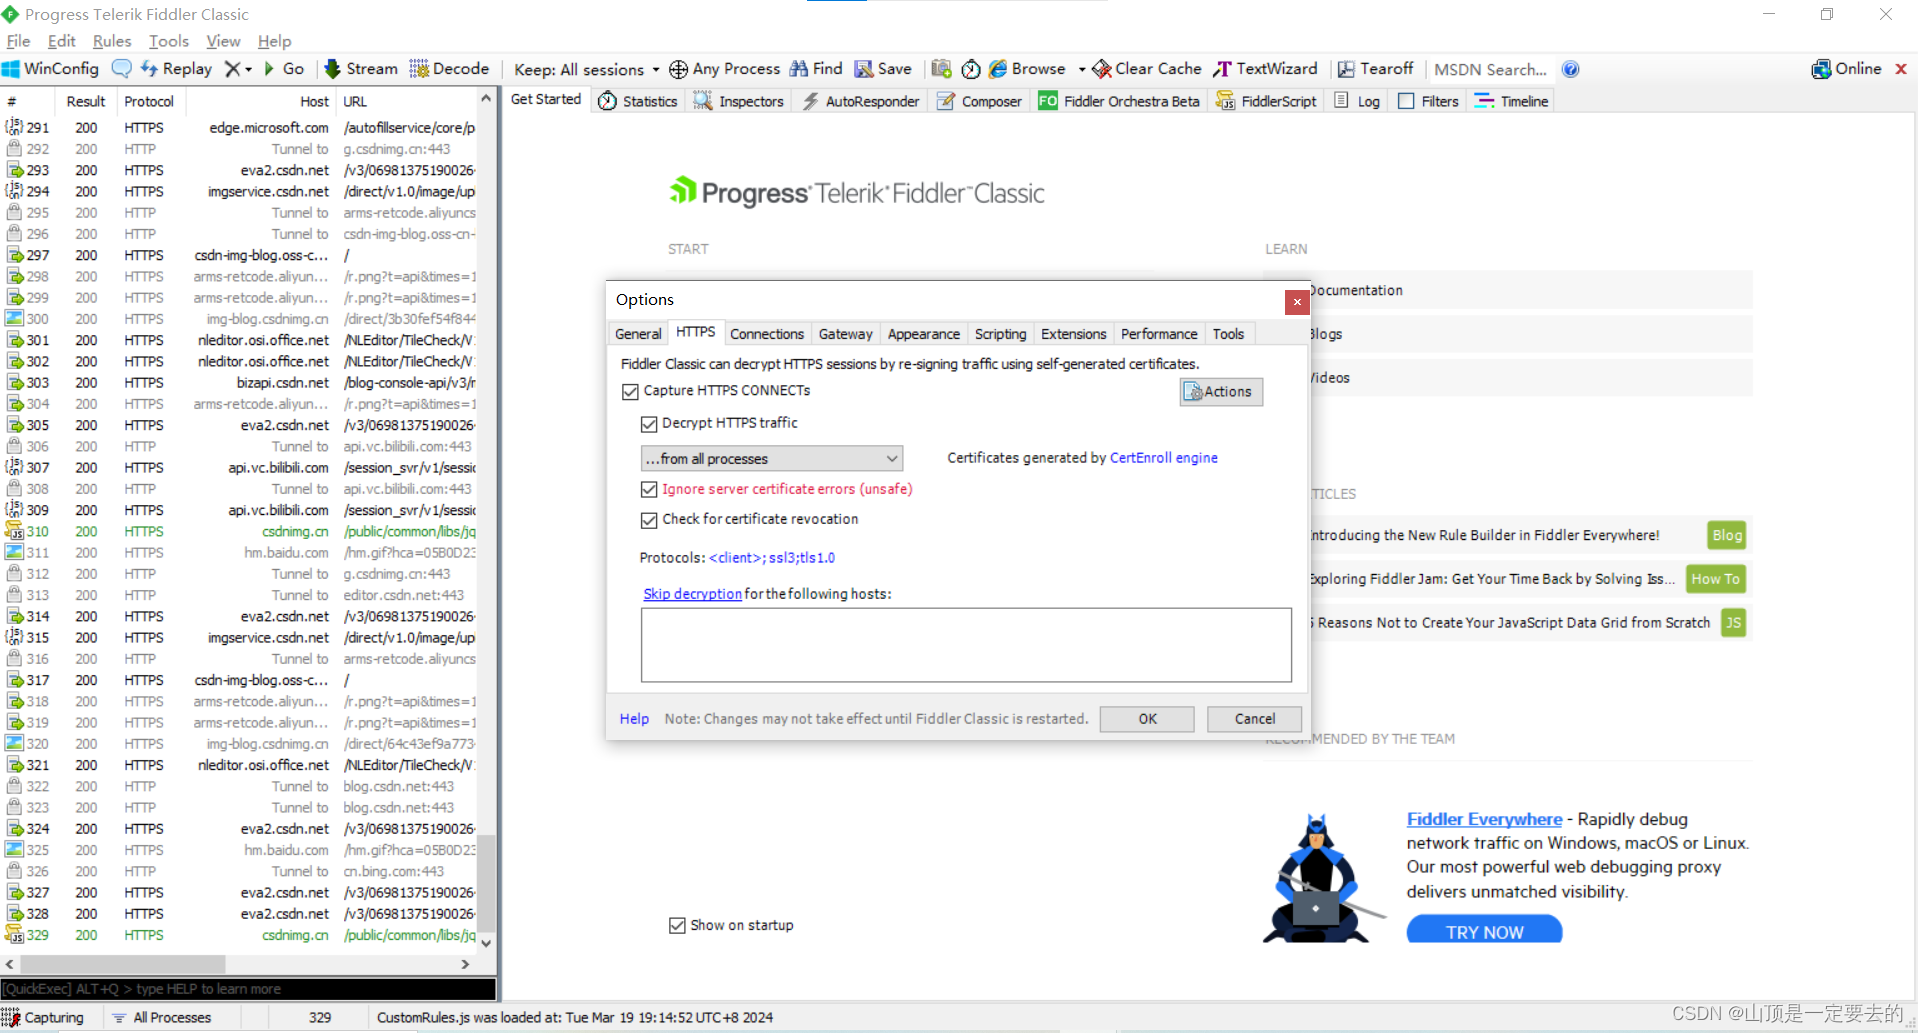Open Find sessions dialog
This screenshot has width=1918, height=1033.
tap(816, 69)
